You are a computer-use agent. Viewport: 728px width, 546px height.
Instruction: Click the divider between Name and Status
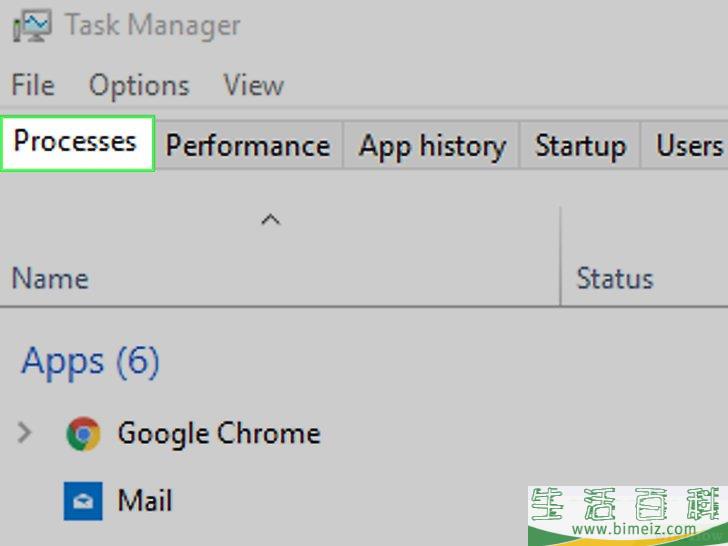click(x=560, y=256)
